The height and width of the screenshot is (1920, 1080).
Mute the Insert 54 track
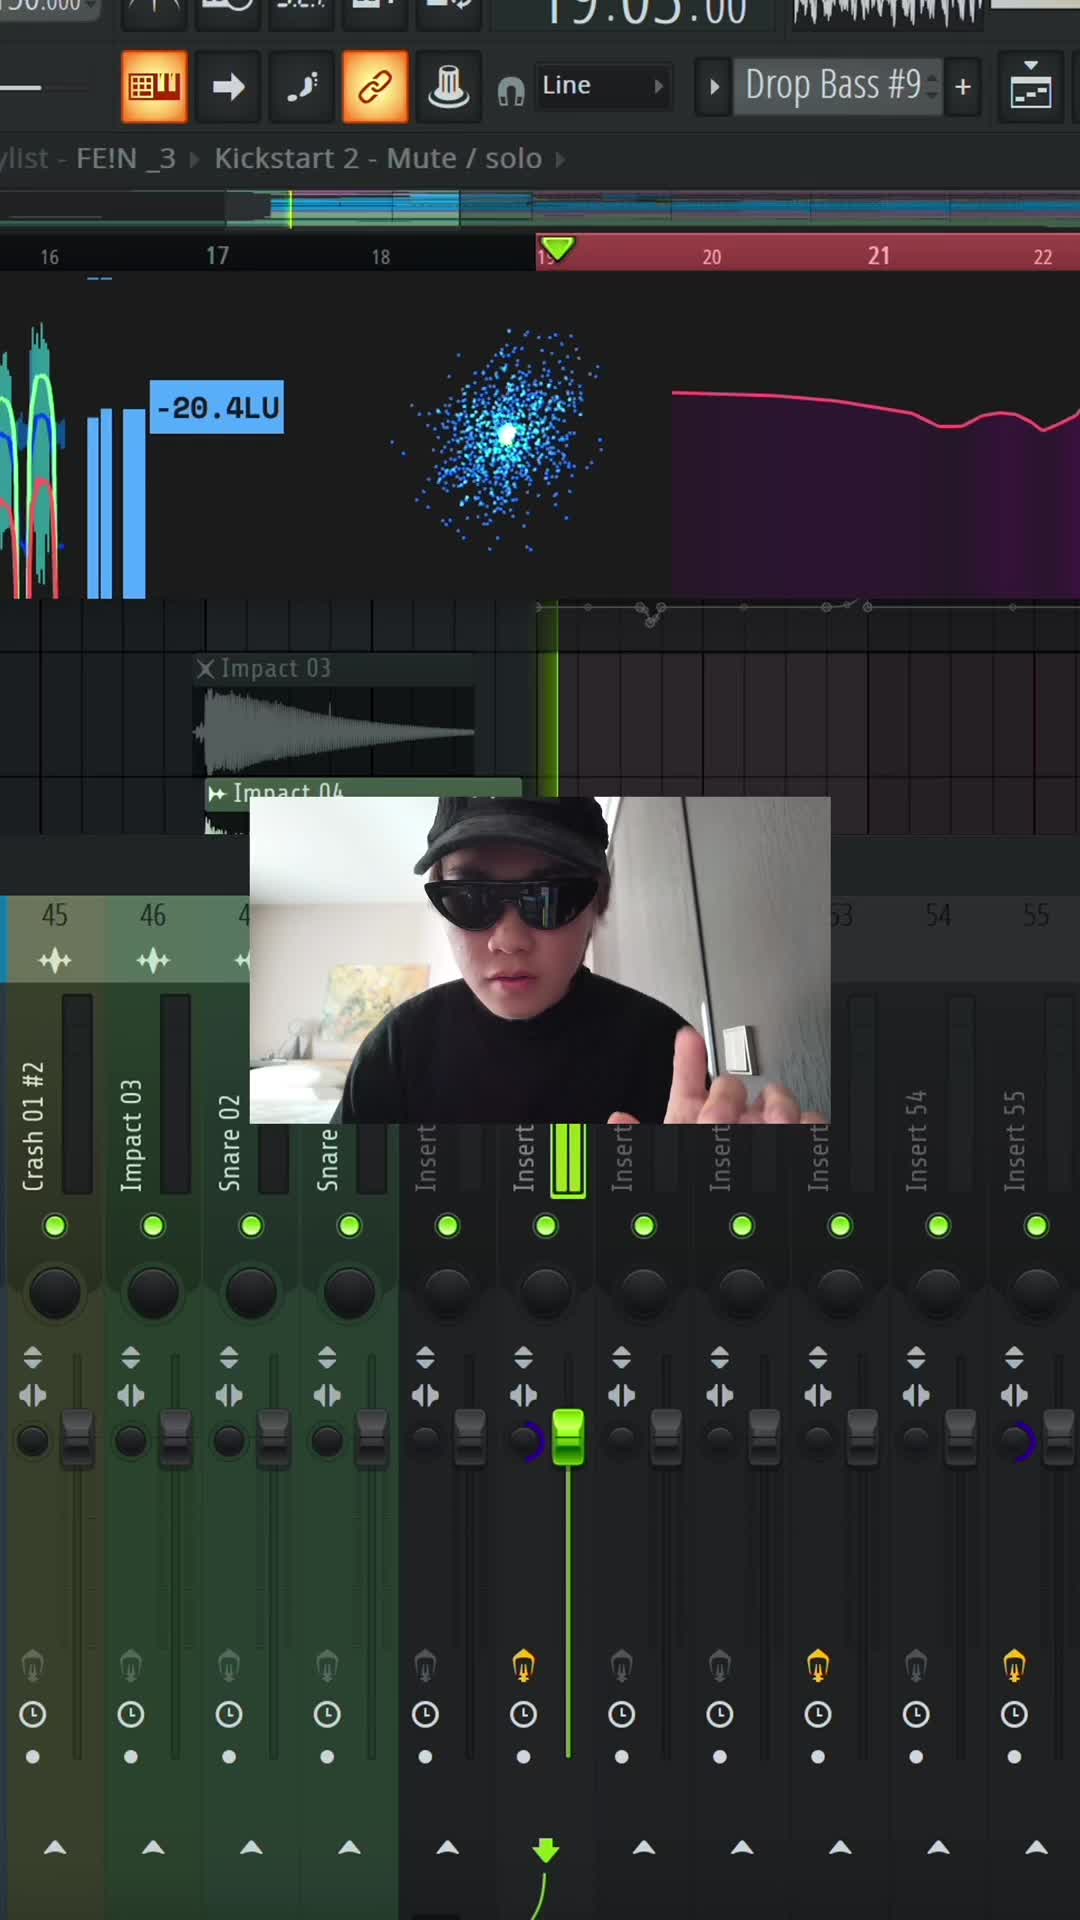(938, 1226)
